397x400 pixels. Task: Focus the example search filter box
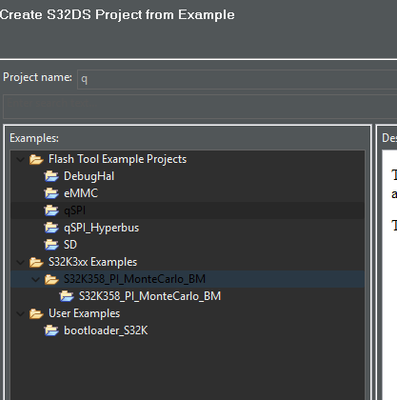tap(200, 106)
